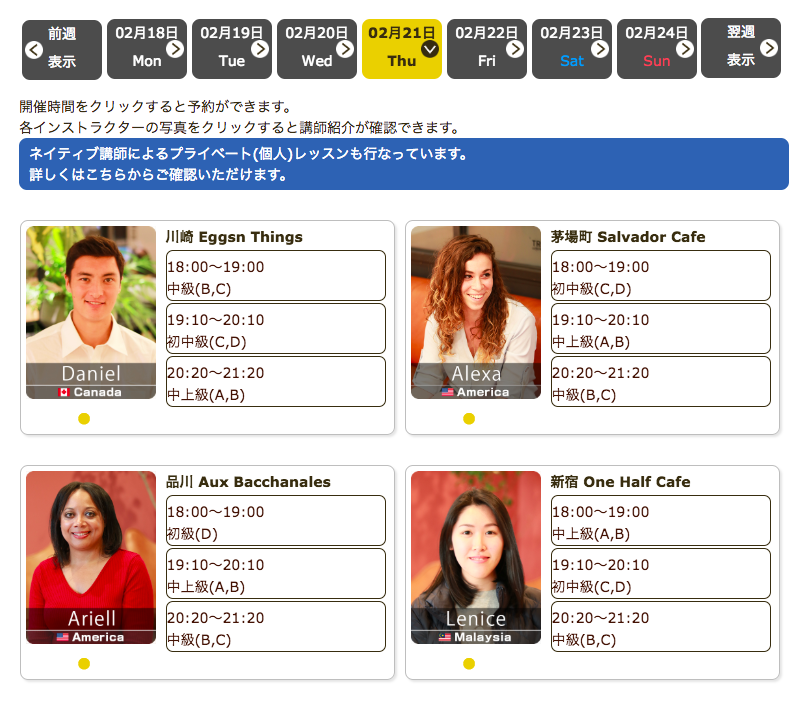The image size is (804, 705).
Task: Open the 02月24日 Sun date tab
Action: (x=656, y=48)
